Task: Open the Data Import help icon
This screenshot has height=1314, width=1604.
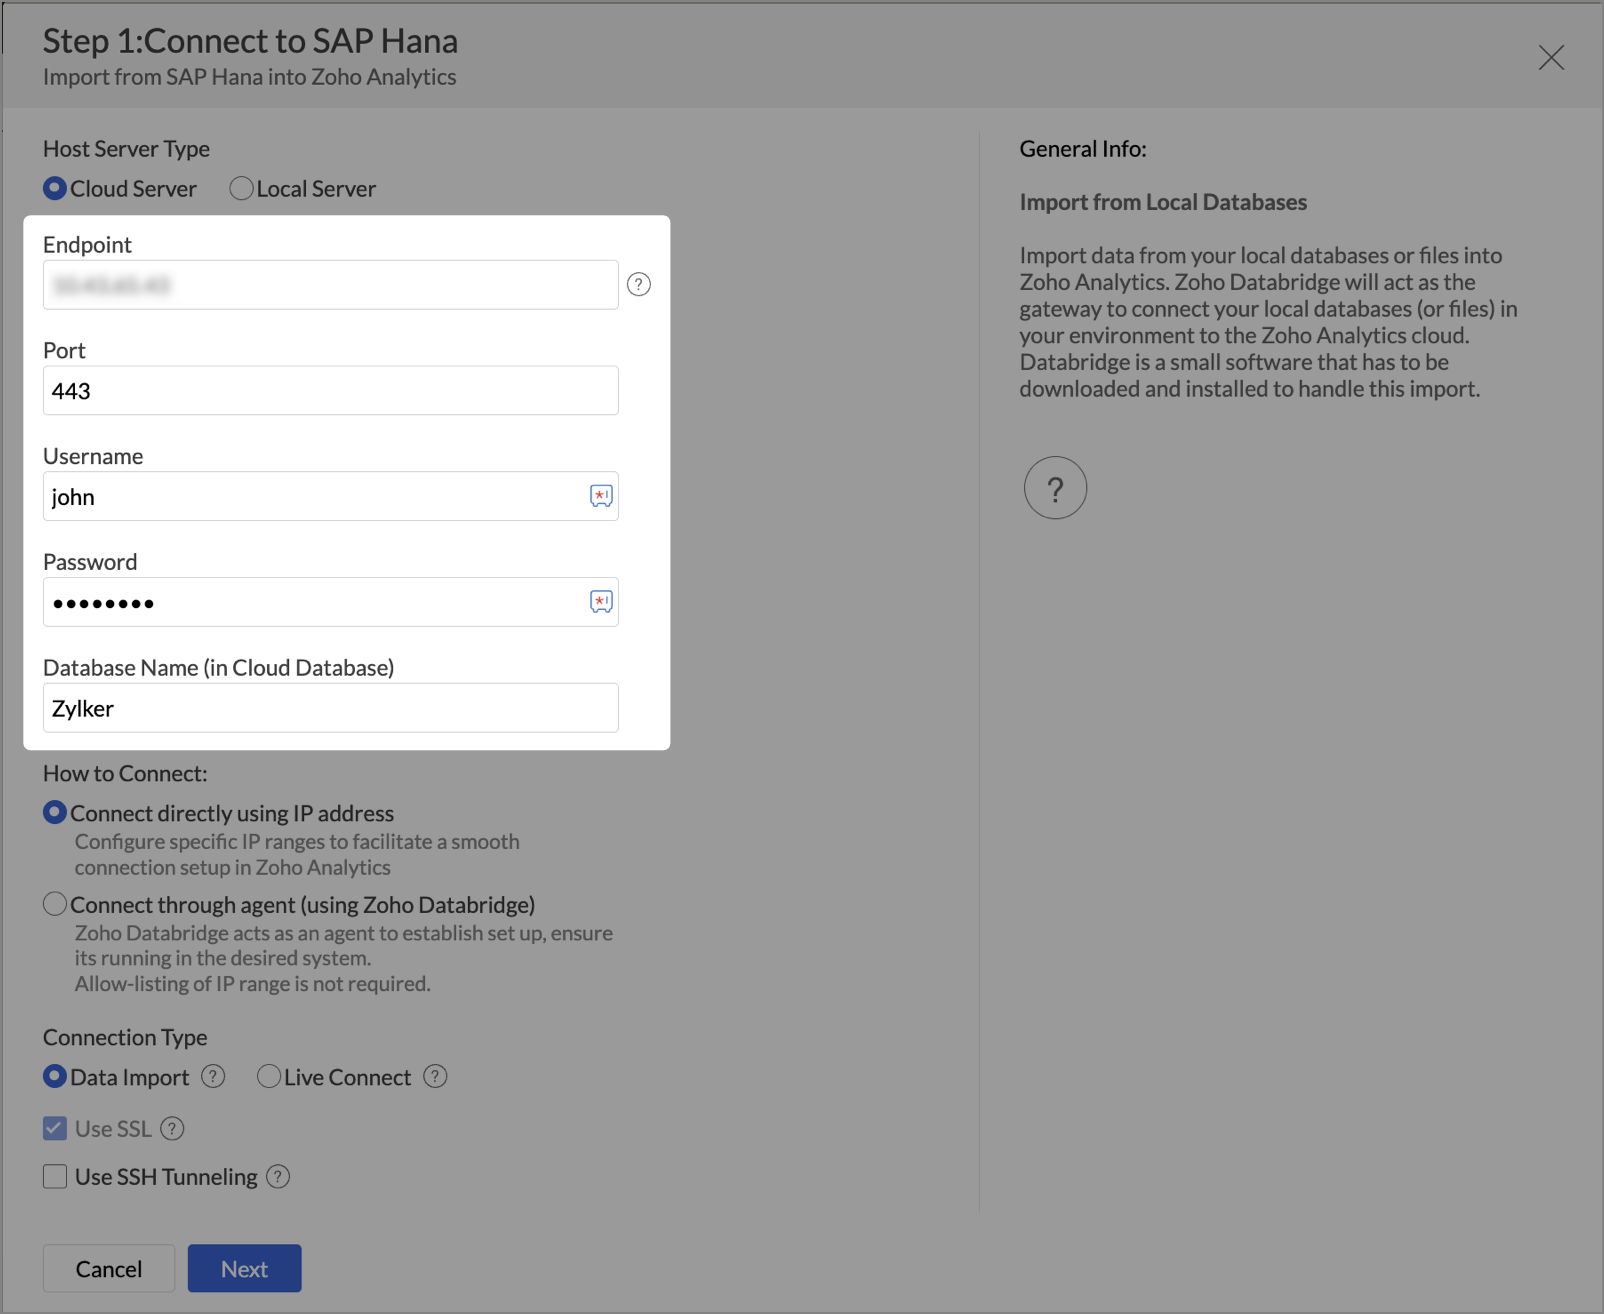Action: tap(213, 1077)
